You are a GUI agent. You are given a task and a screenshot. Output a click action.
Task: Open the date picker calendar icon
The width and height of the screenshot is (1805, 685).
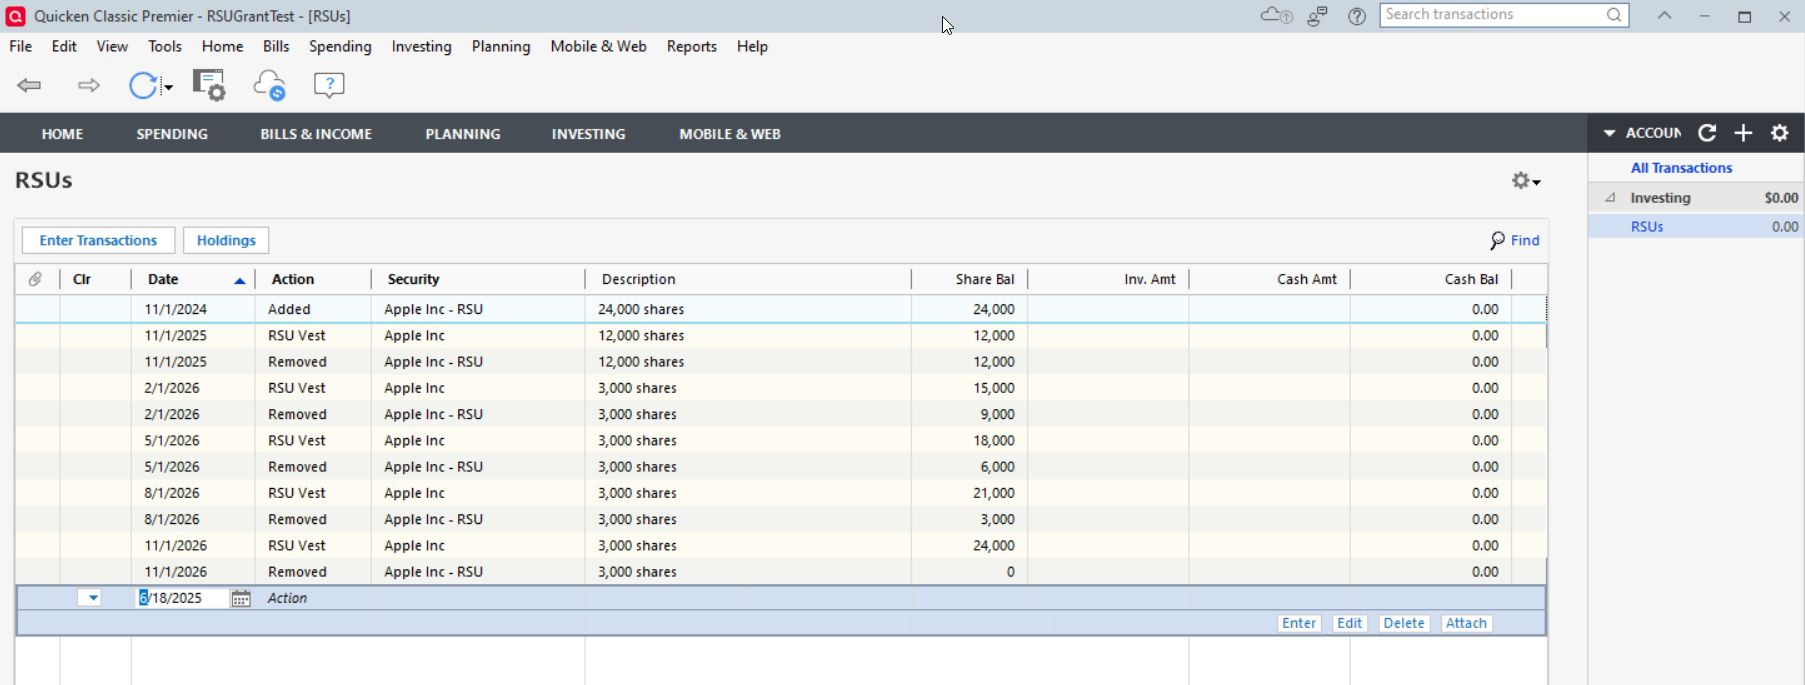[241, 598]
